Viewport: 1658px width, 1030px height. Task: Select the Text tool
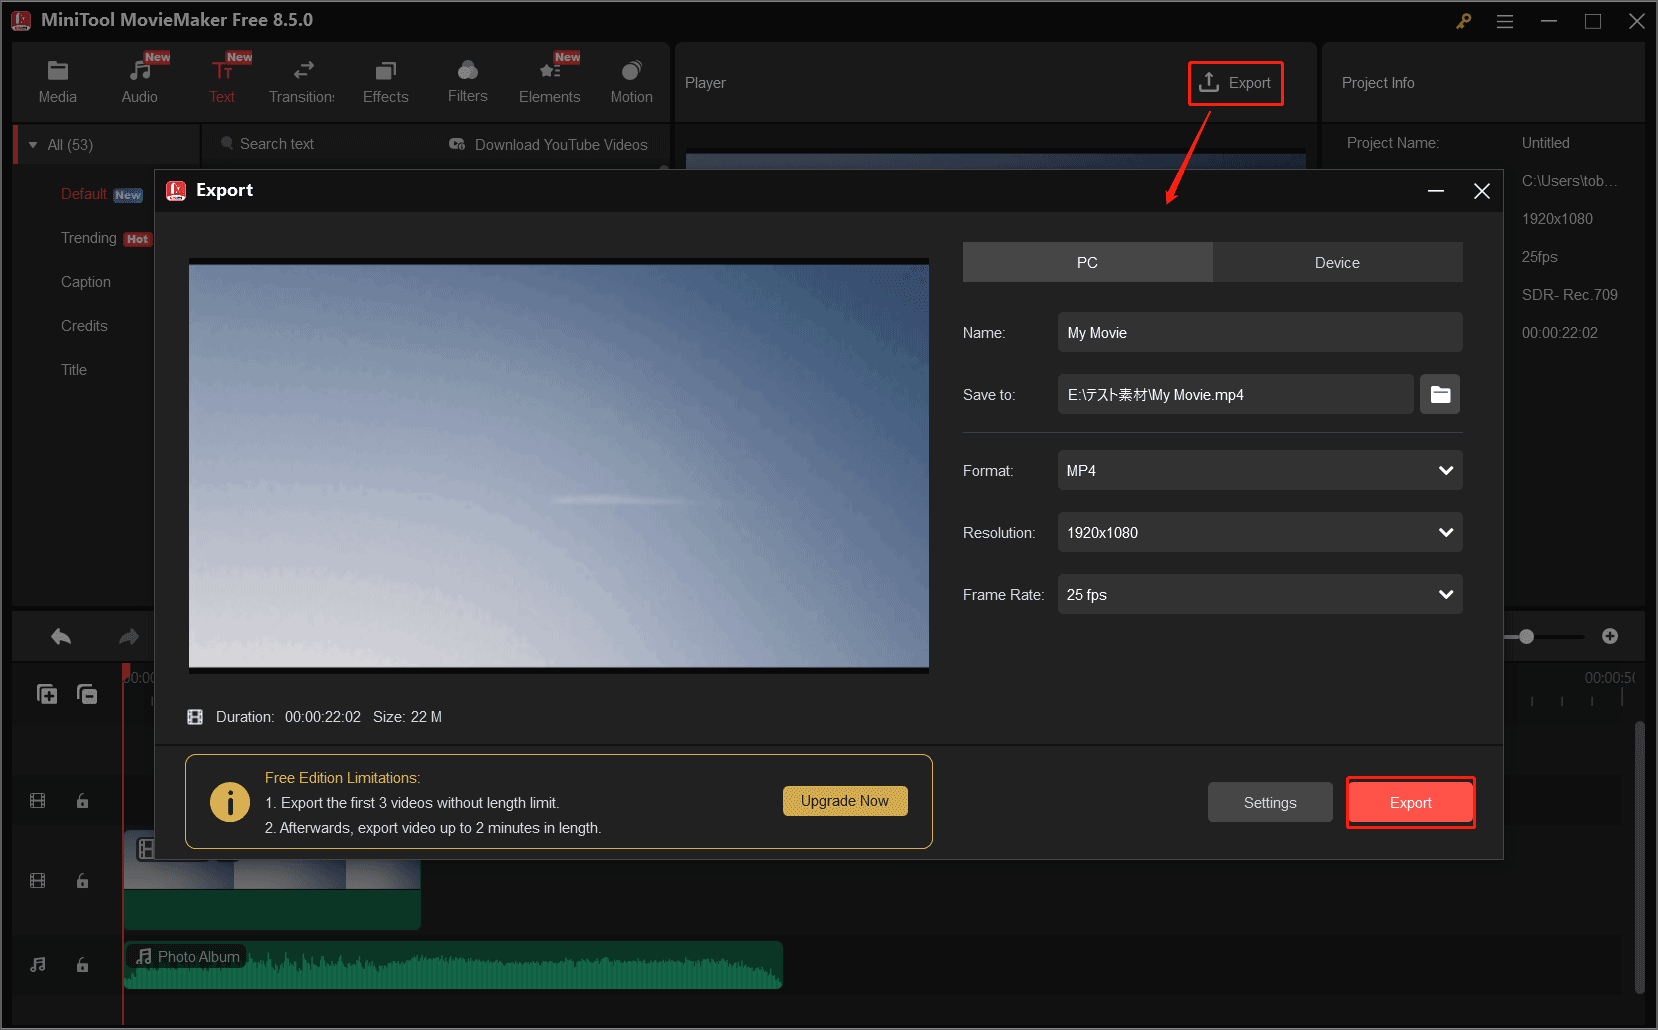(x=222, y=80)
